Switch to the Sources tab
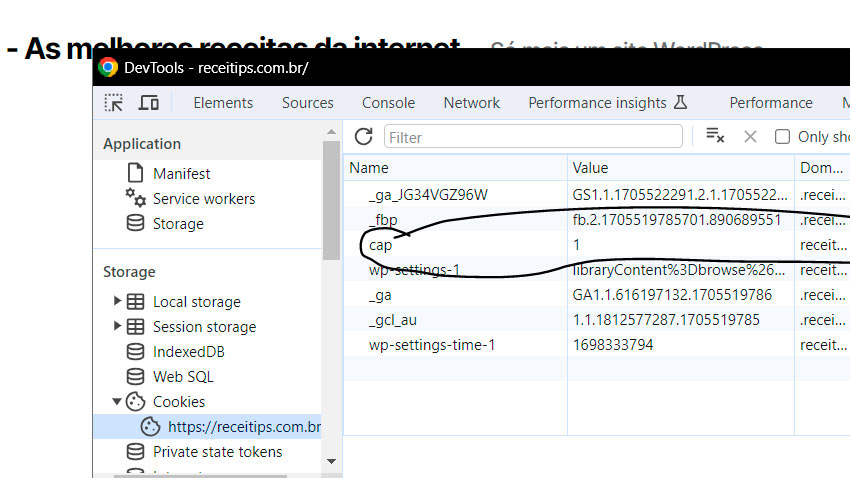850x478 pixels. [307, 103]
